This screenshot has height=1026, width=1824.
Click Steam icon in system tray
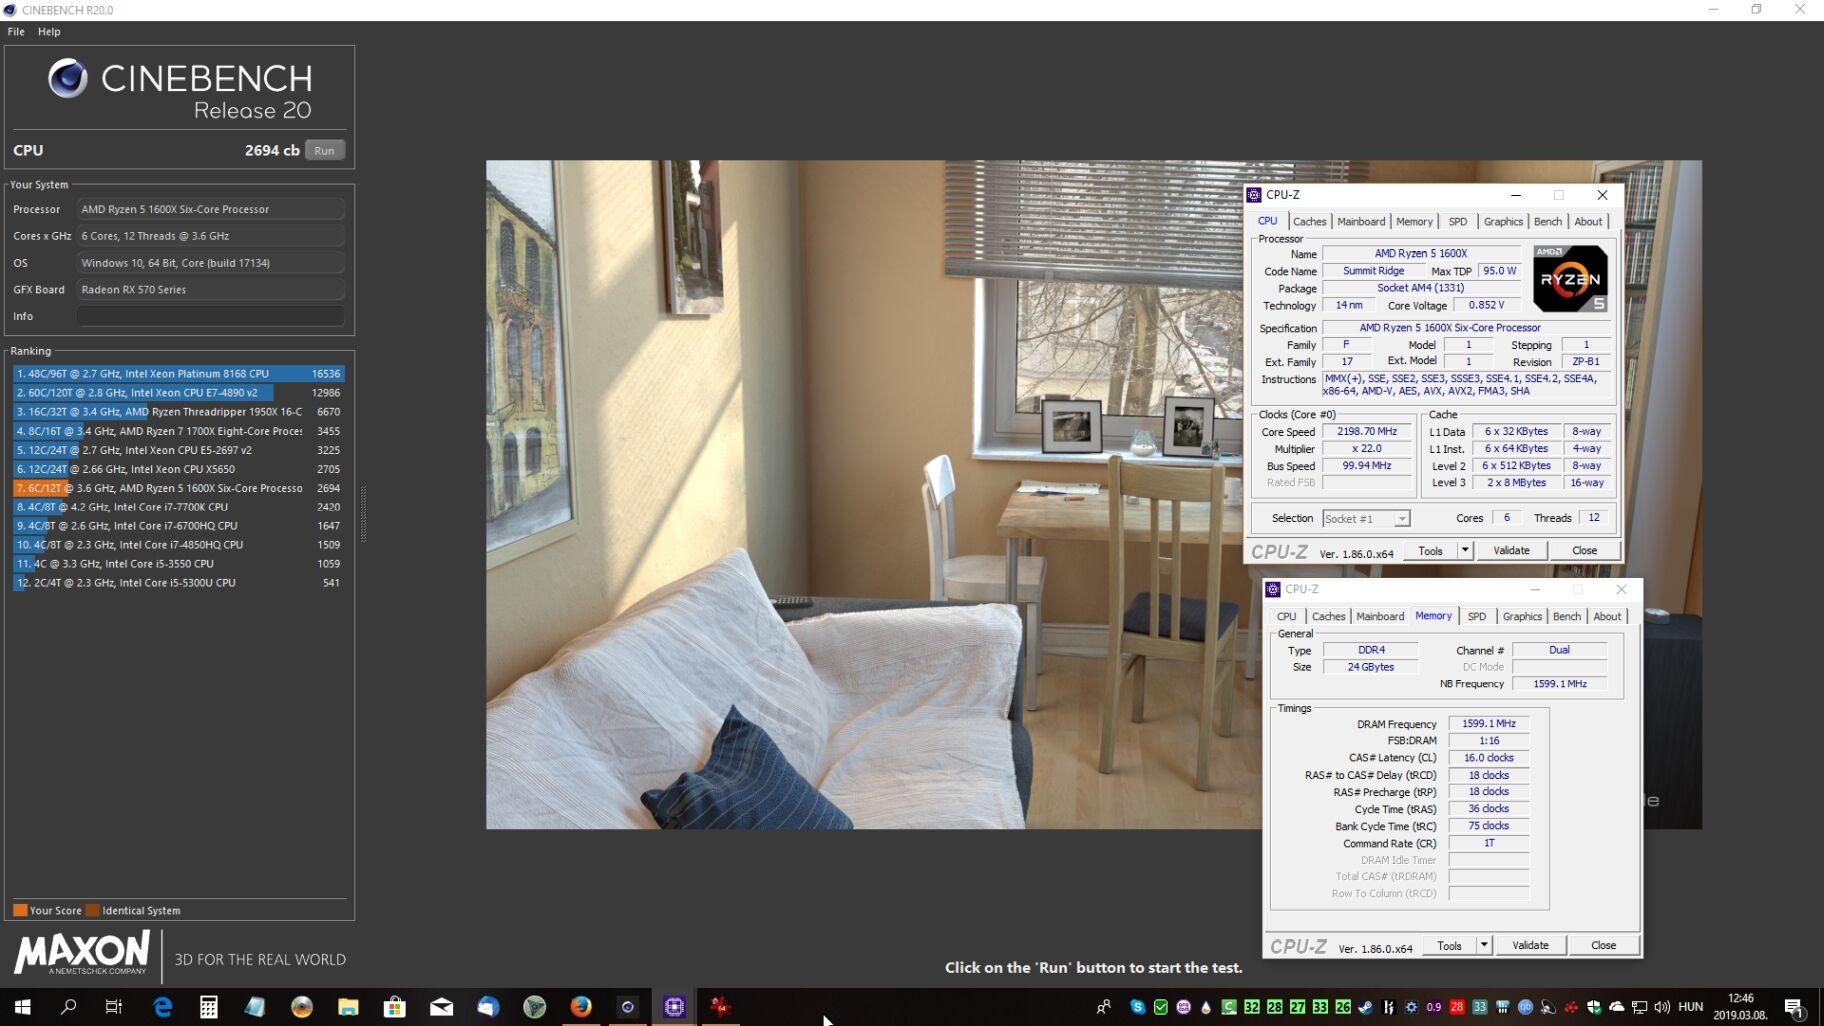(x=1365, y=1007)
